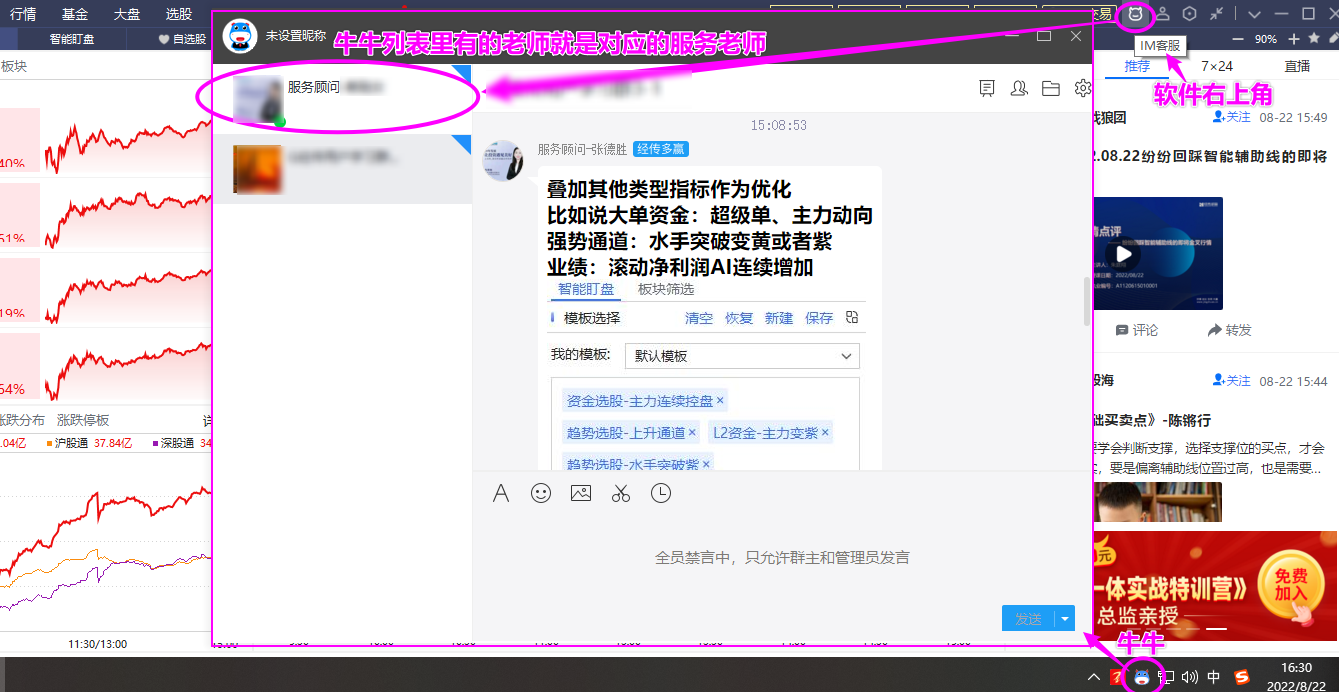Open the IM客服 bull icon in title bar
Image resolution: width=1339 pixels, height=692 pixels.
point(1135,14)
